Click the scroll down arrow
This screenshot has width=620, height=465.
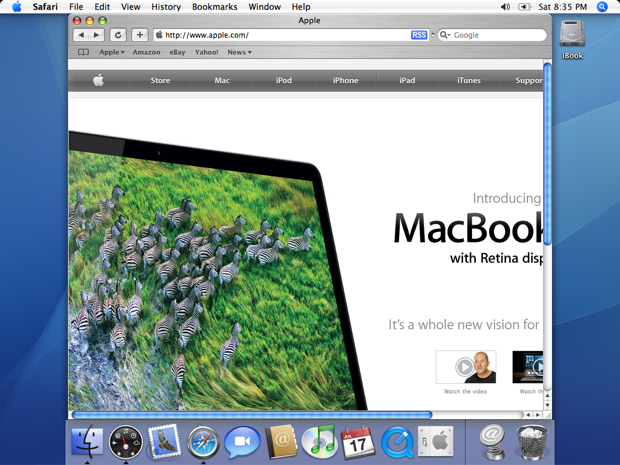(548, 405)
